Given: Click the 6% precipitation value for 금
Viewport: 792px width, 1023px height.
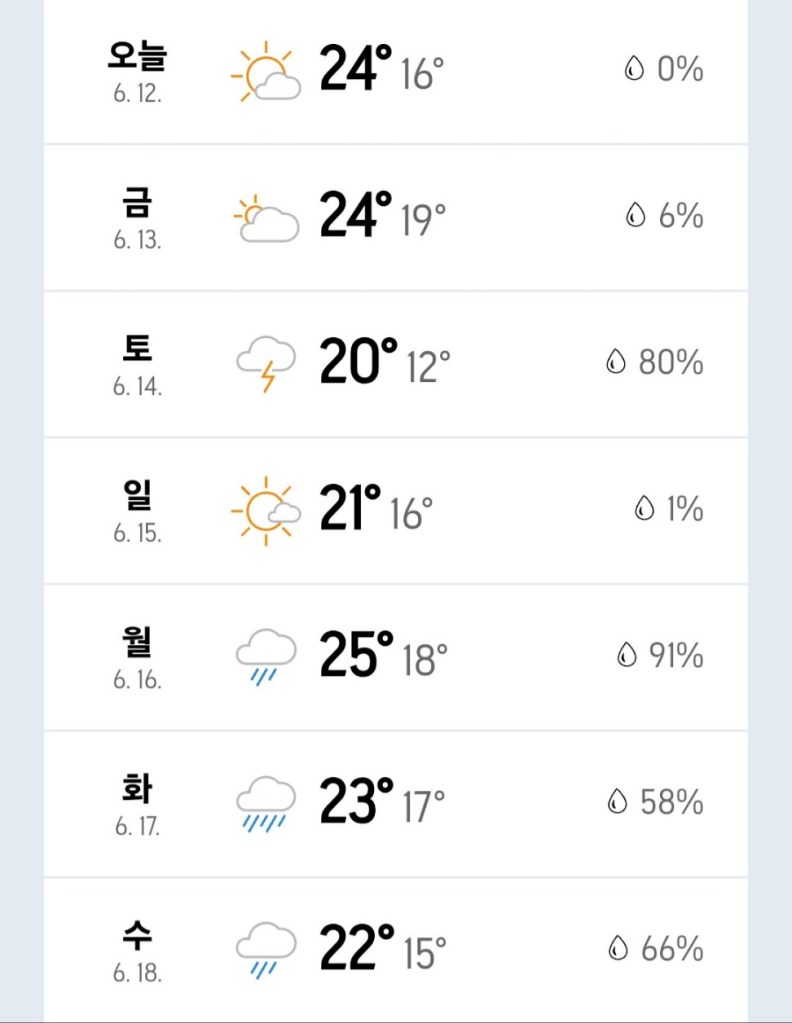Looking at the screenshot, I should pyautogui.click(x=680, y=216).
